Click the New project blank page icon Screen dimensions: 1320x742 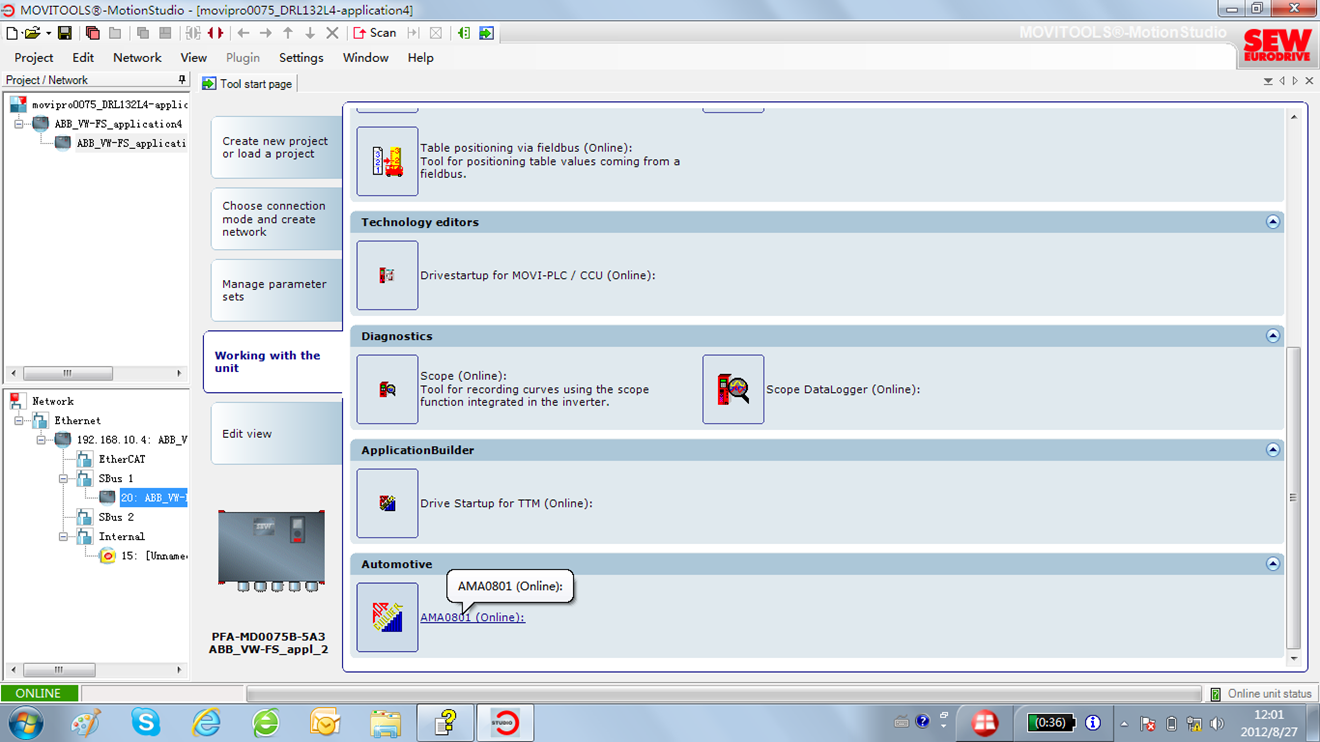point(12,33)
